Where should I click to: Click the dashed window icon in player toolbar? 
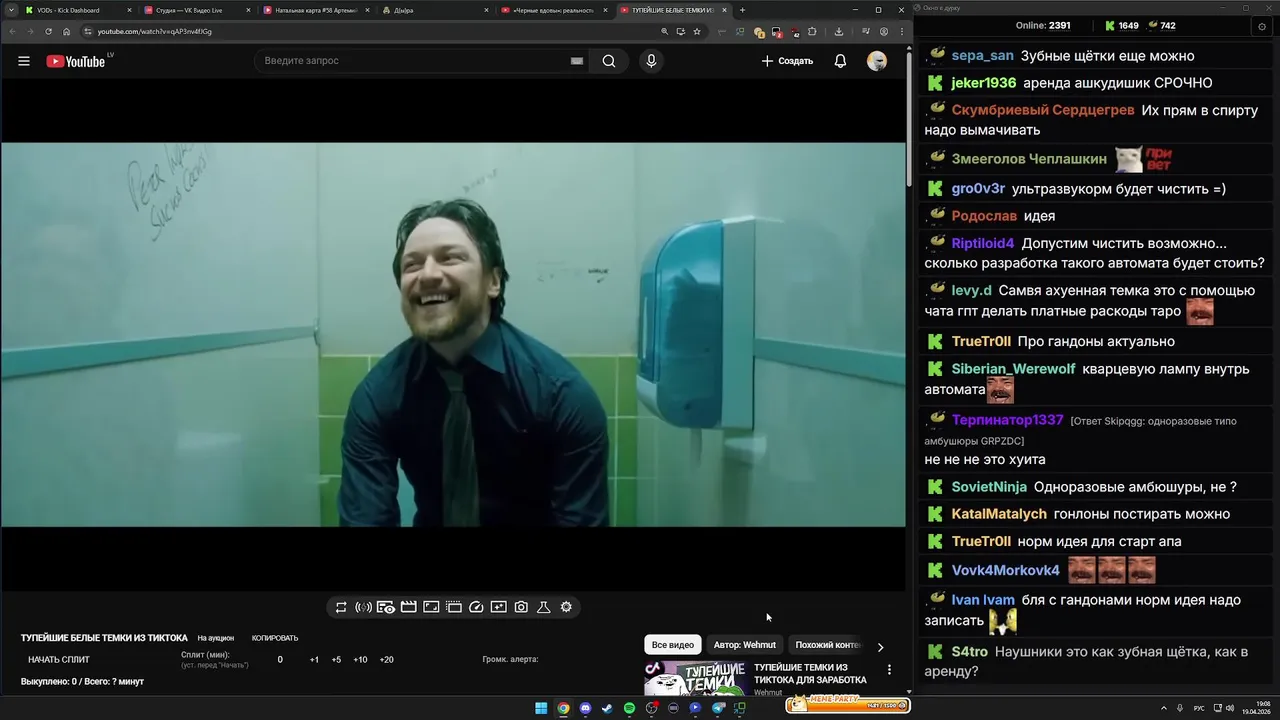[x=453, y=607]
